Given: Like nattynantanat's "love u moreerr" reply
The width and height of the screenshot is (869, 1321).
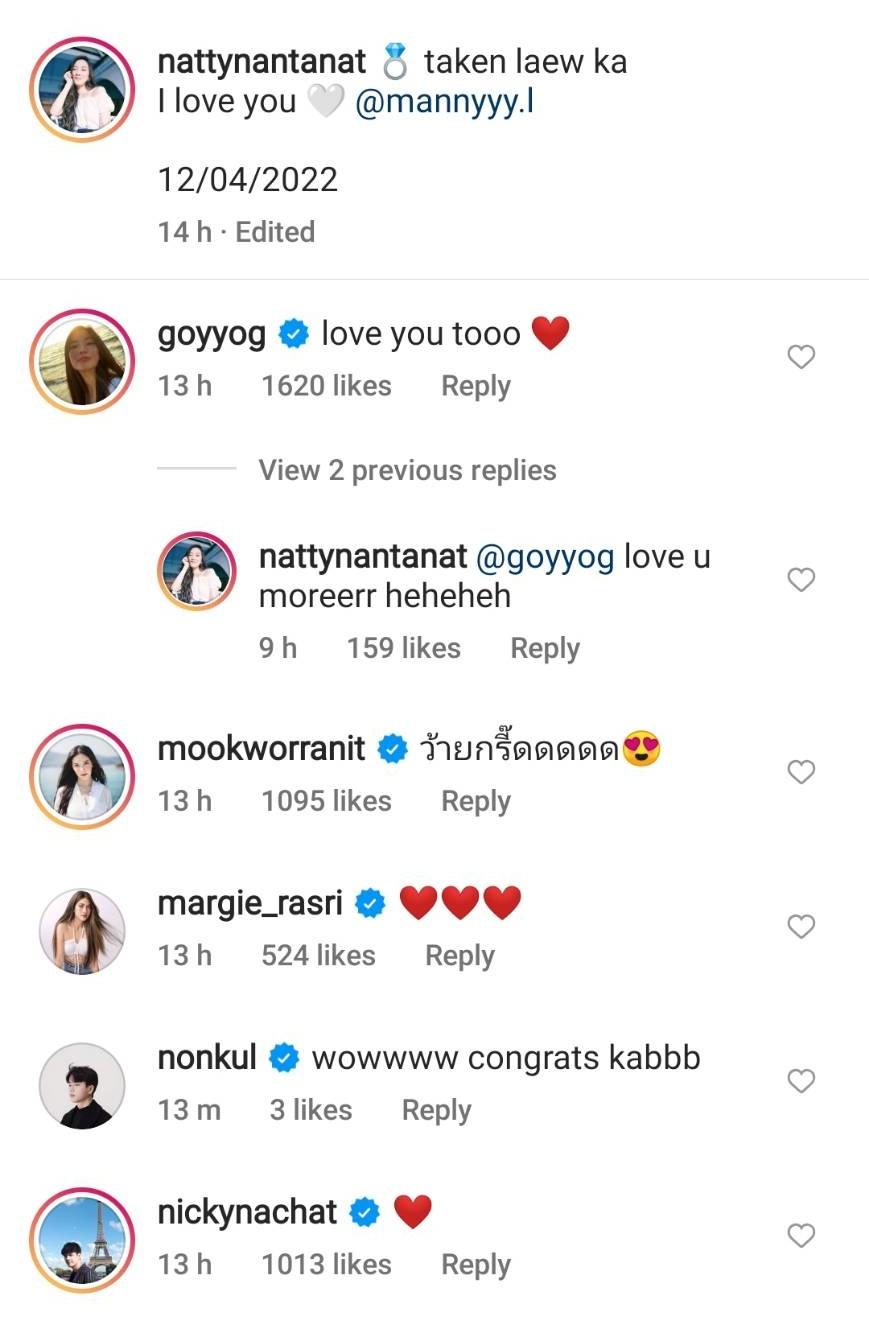Looking at the screenshot, I should tap(801, 580).
